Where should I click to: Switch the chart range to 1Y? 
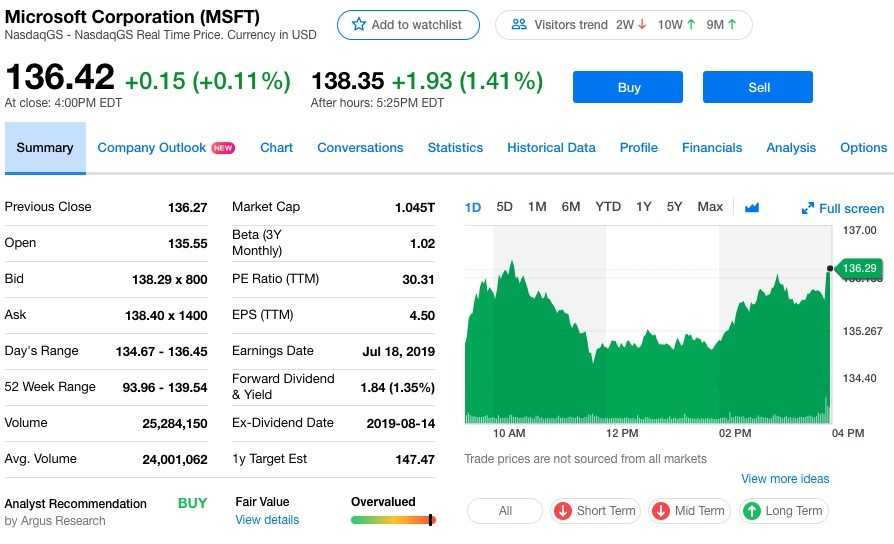coord(644,206)
